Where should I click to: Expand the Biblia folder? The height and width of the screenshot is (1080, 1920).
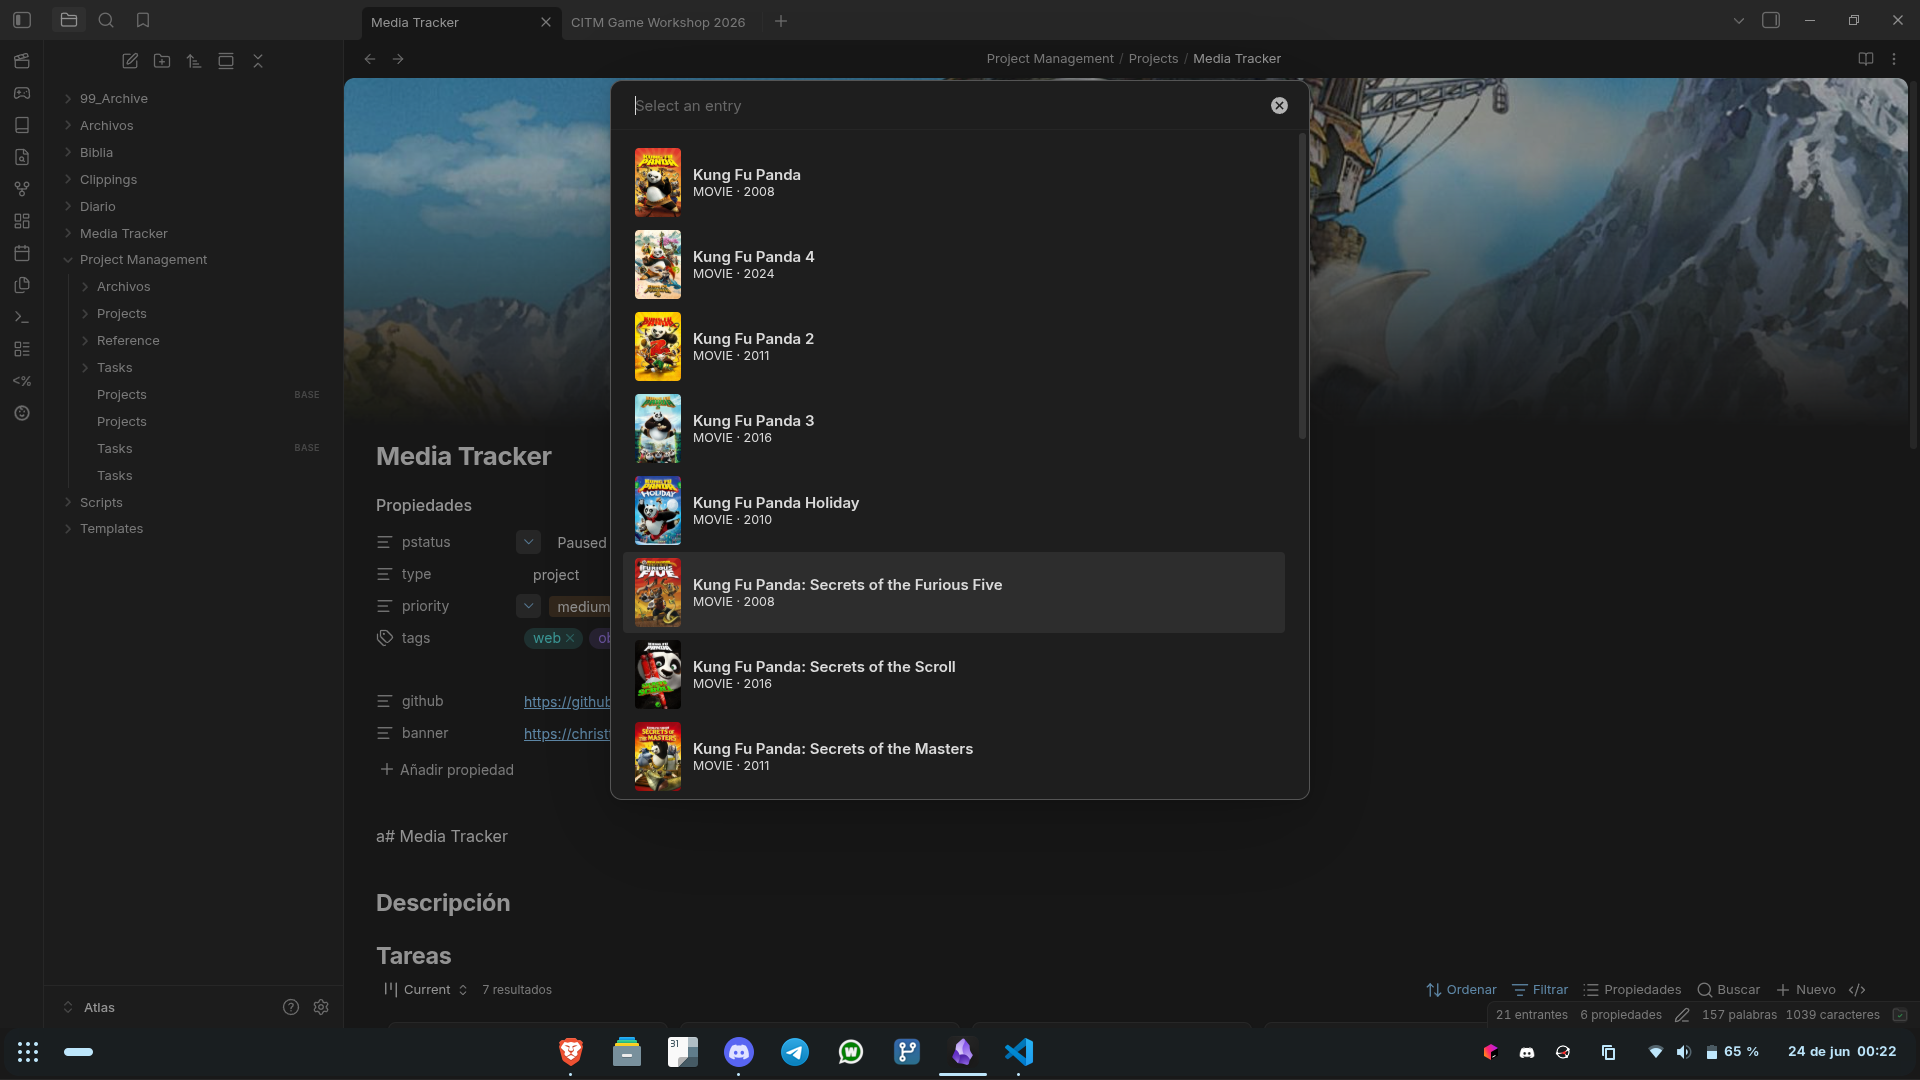(x=68, y=152)
